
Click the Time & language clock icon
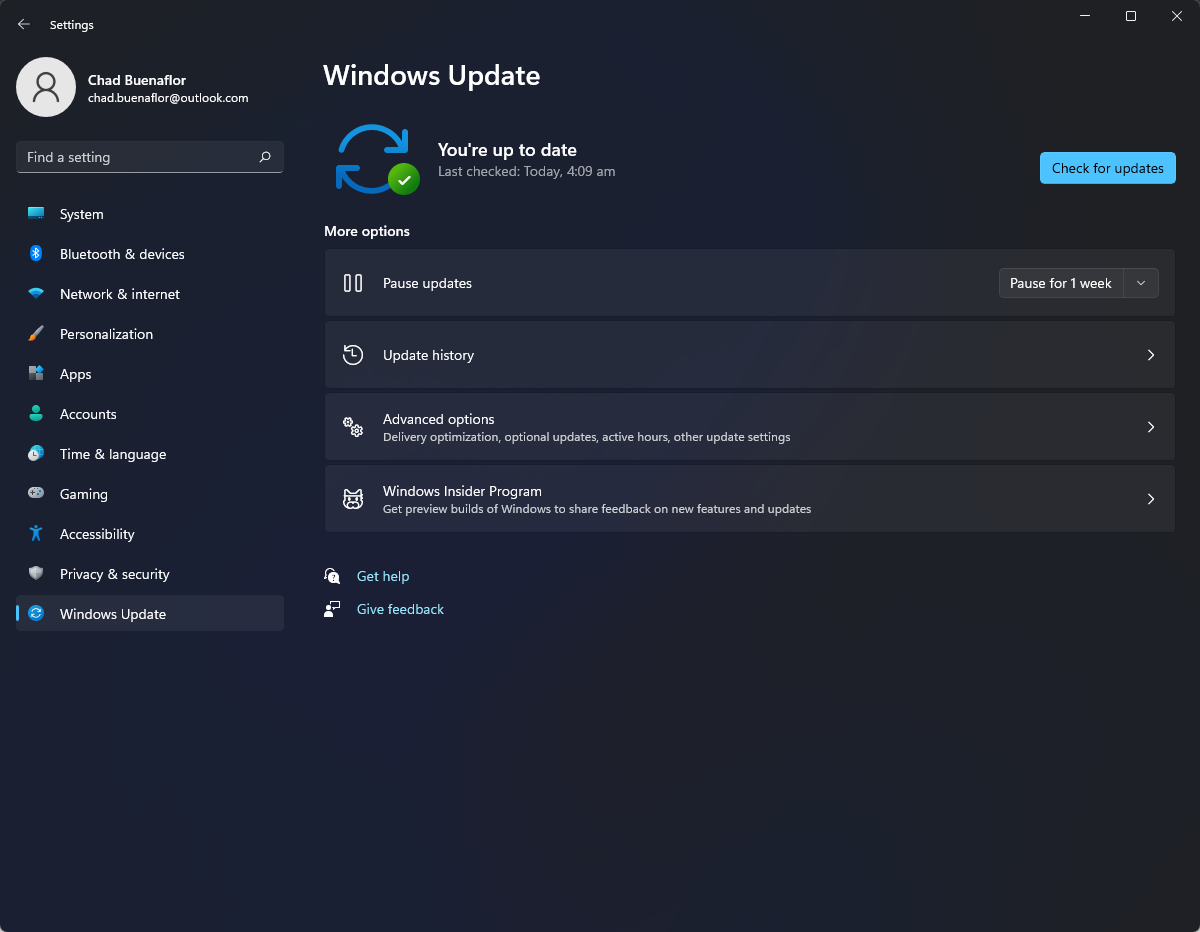click(36, 454)
